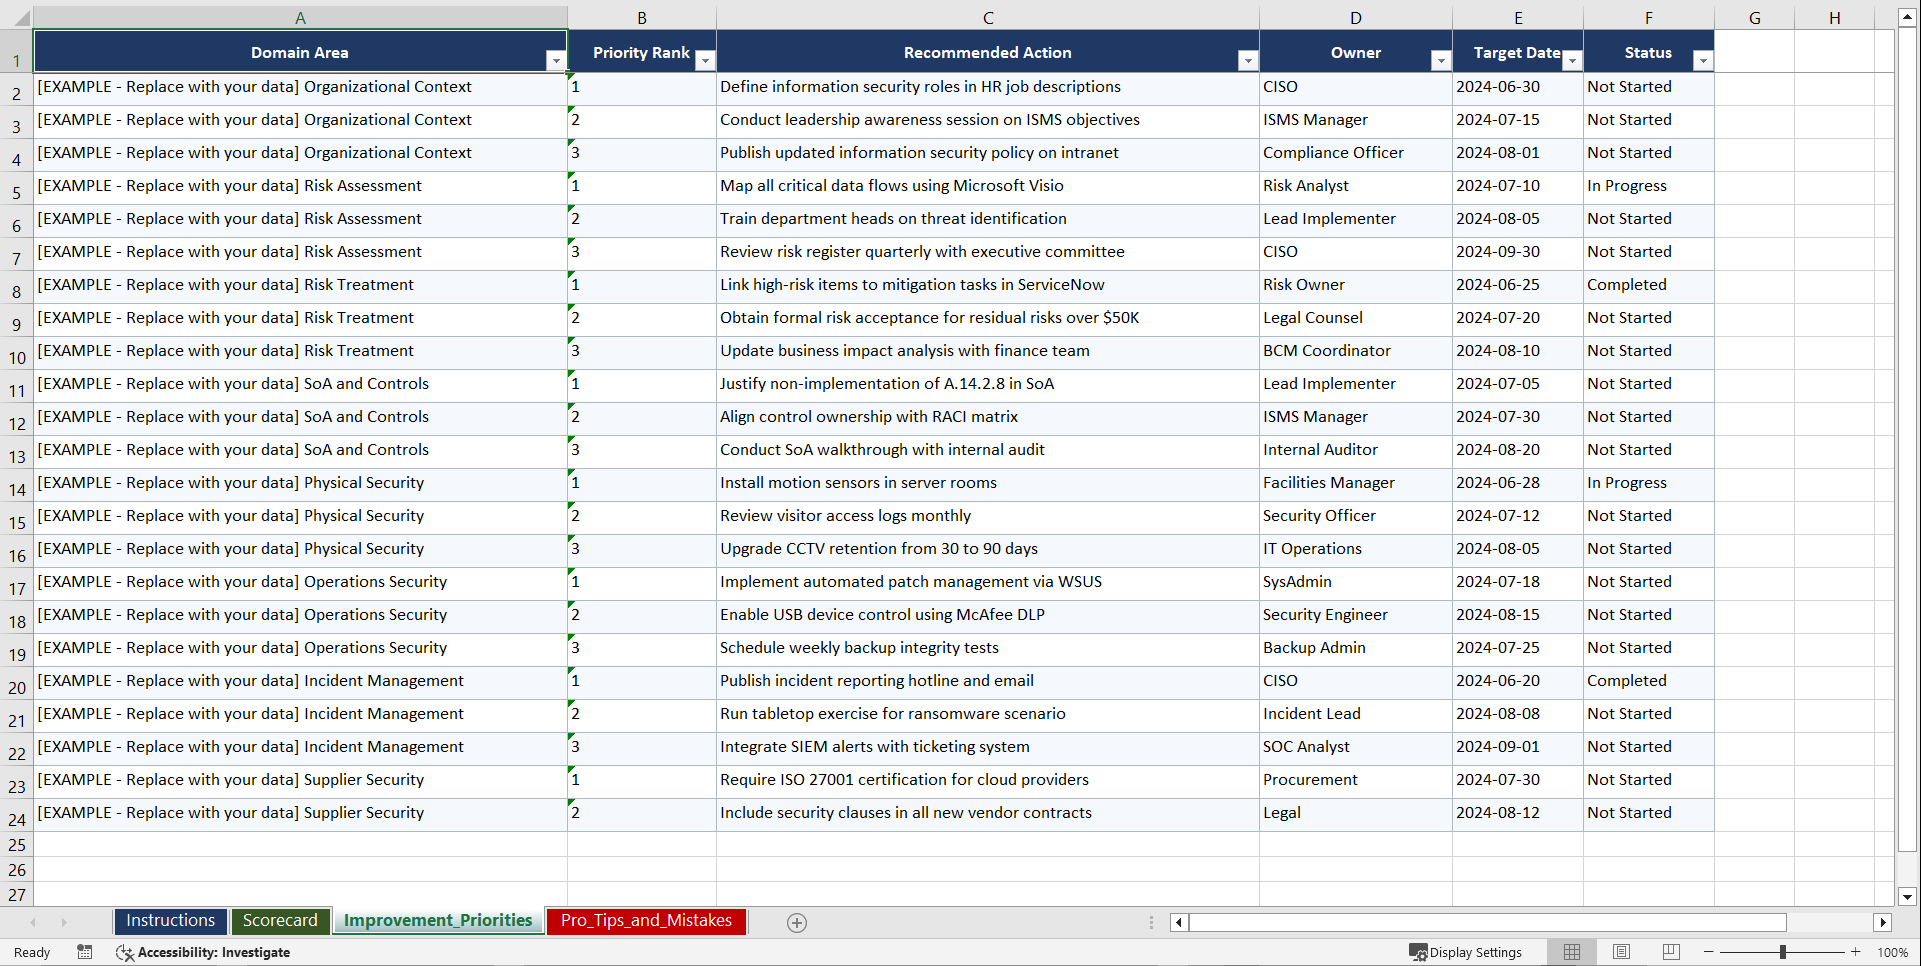Open the Status column filter dropdown

pos(1703,60)
